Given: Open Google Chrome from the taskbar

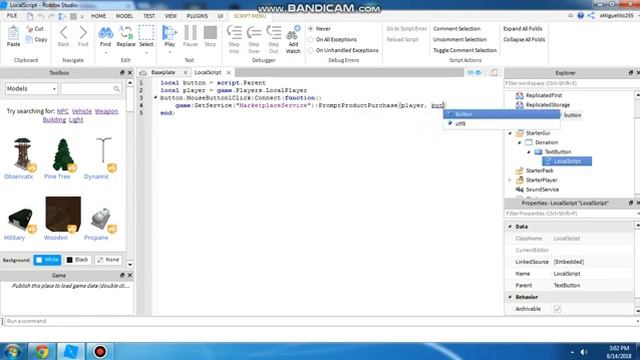Looking at the screenshot, I should [42, 351].
